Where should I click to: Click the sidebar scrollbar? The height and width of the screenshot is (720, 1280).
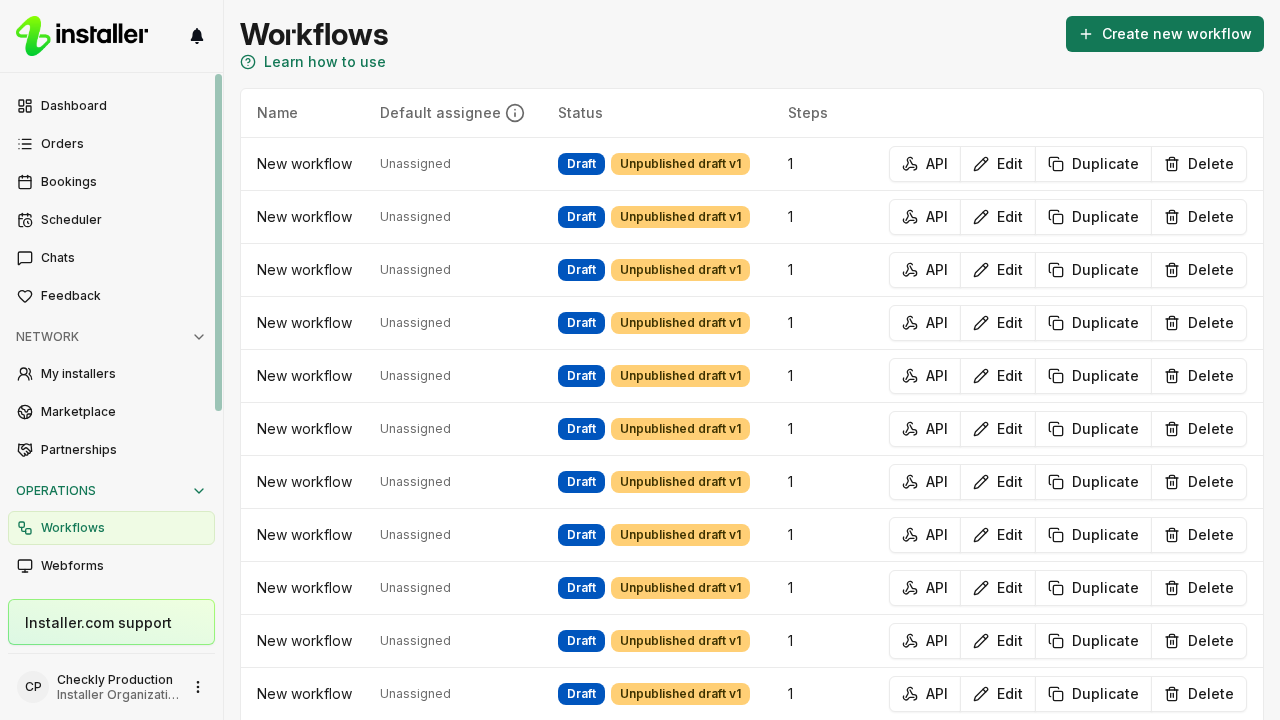point(218,242)
